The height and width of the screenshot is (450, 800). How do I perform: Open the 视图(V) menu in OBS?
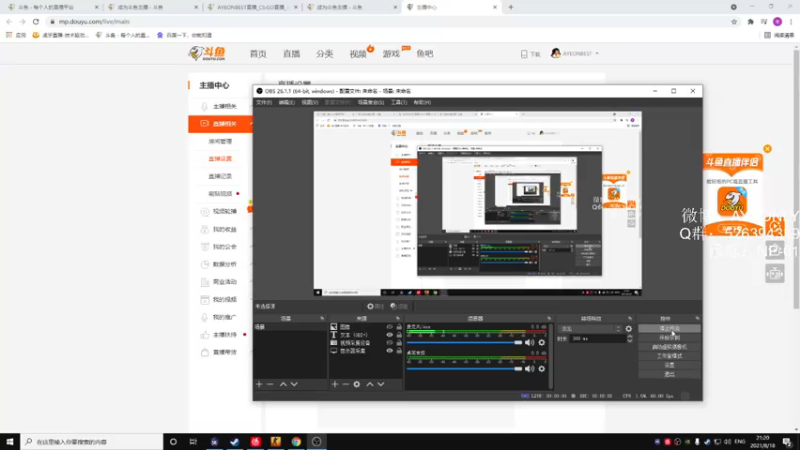(310, 103)
